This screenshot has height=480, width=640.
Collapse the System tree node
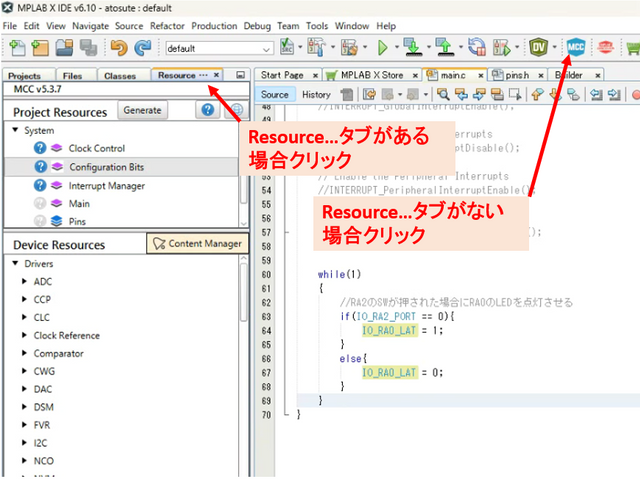pyautogui.click(x=15, y=130)
